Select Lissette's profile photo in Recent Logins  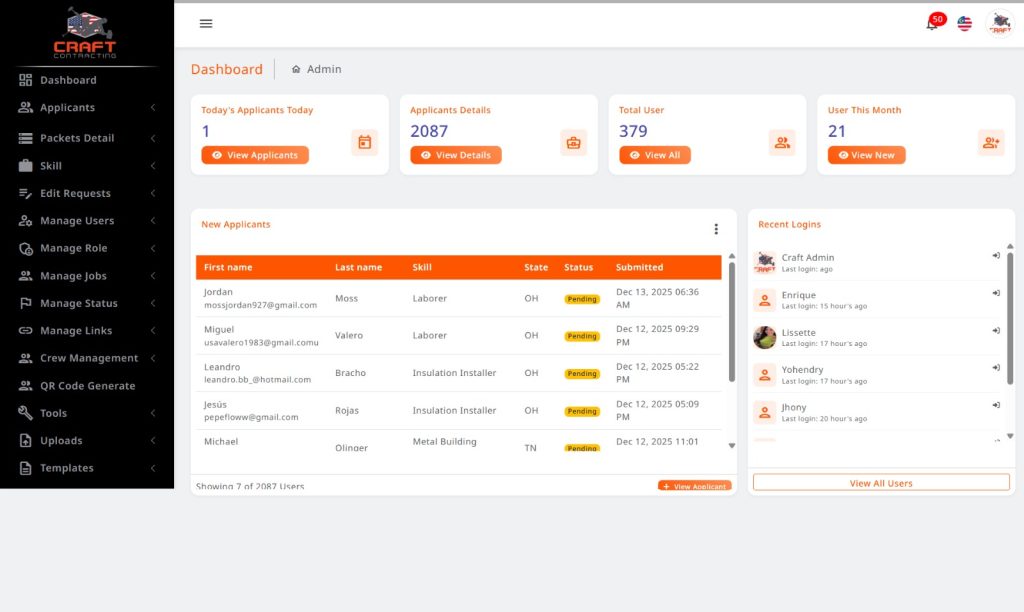tap(765, 337)
